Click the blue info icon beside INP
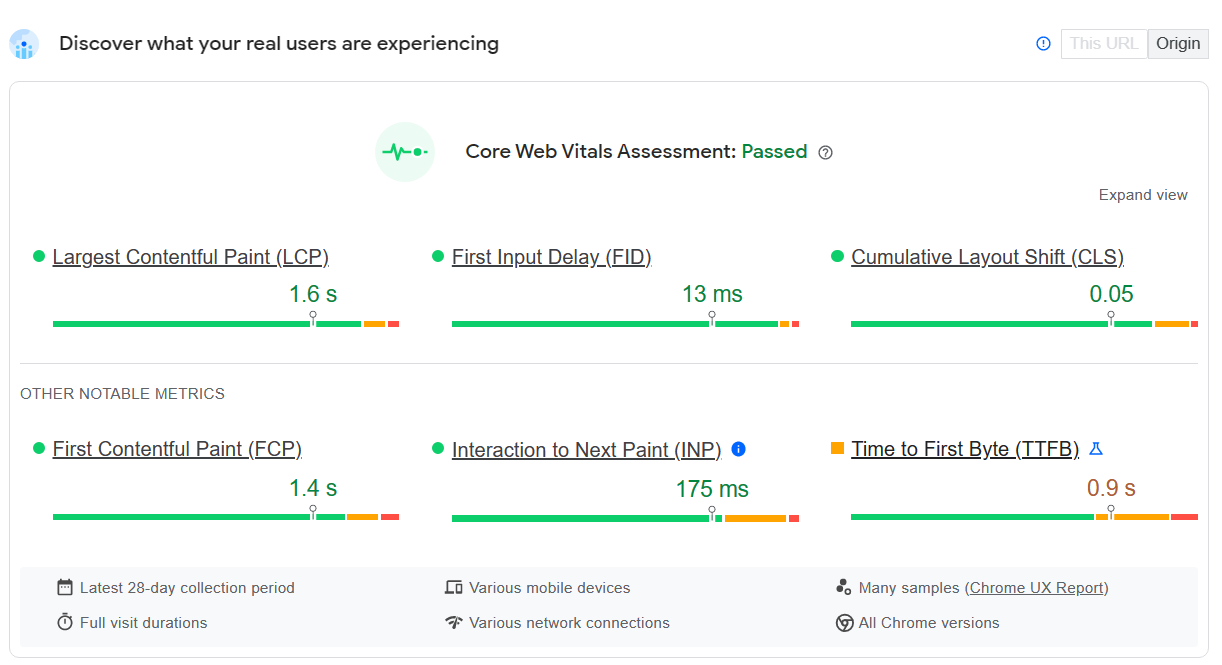The width and height of the screenshot is (1222, 665). click(738, 449)
